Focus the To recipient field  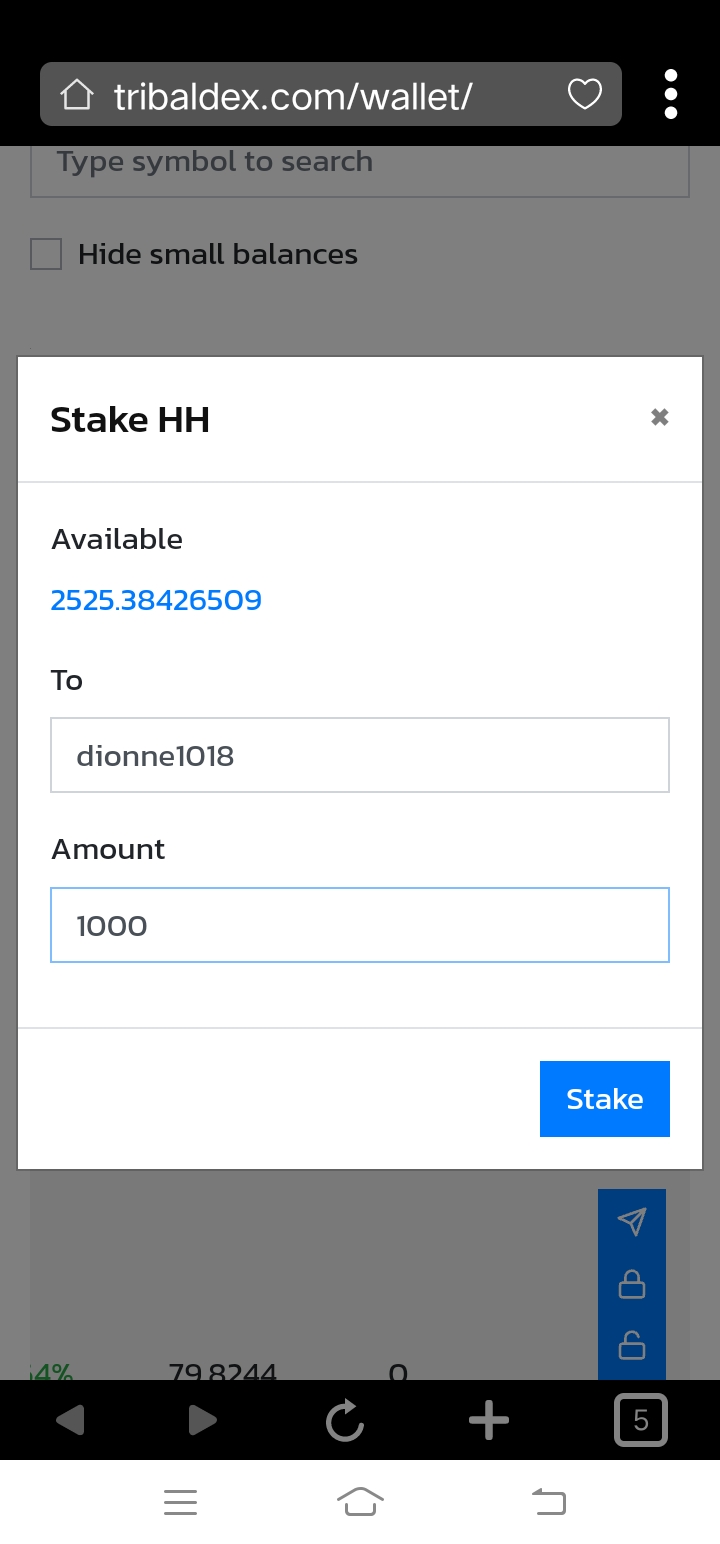point(360,755)
